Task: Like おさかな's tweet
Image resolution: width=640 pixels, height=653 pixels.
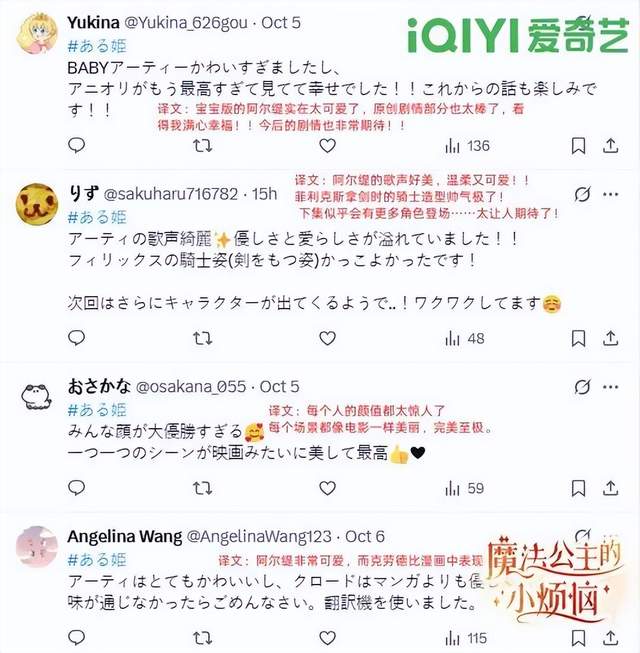Action: [x=327, y=488]
